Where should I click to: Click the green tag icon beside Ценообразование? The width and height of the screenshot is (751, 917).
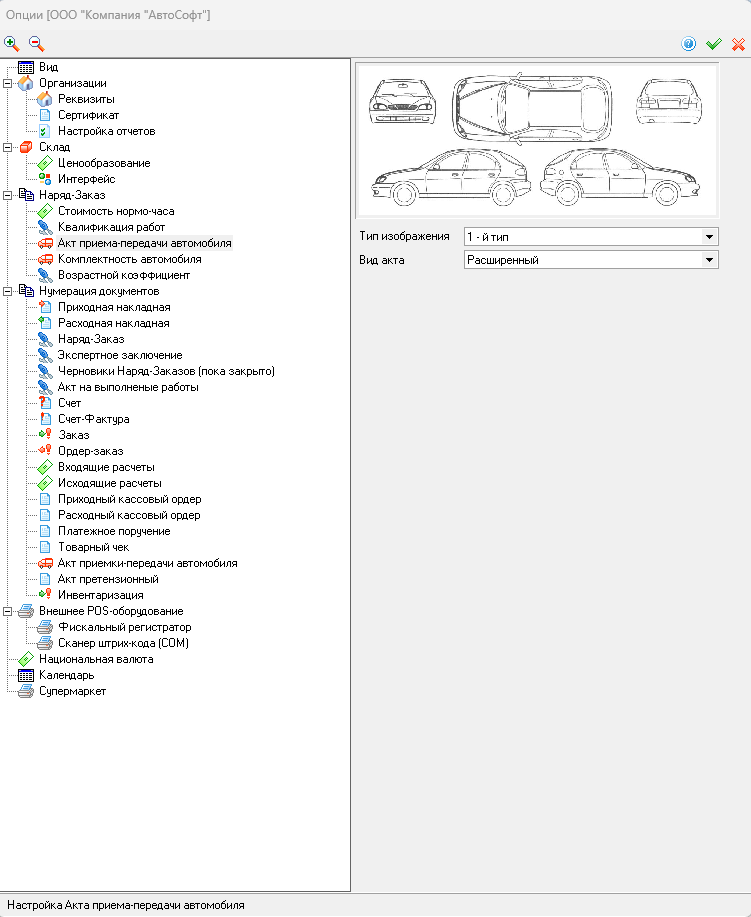(x=44, y=163)
